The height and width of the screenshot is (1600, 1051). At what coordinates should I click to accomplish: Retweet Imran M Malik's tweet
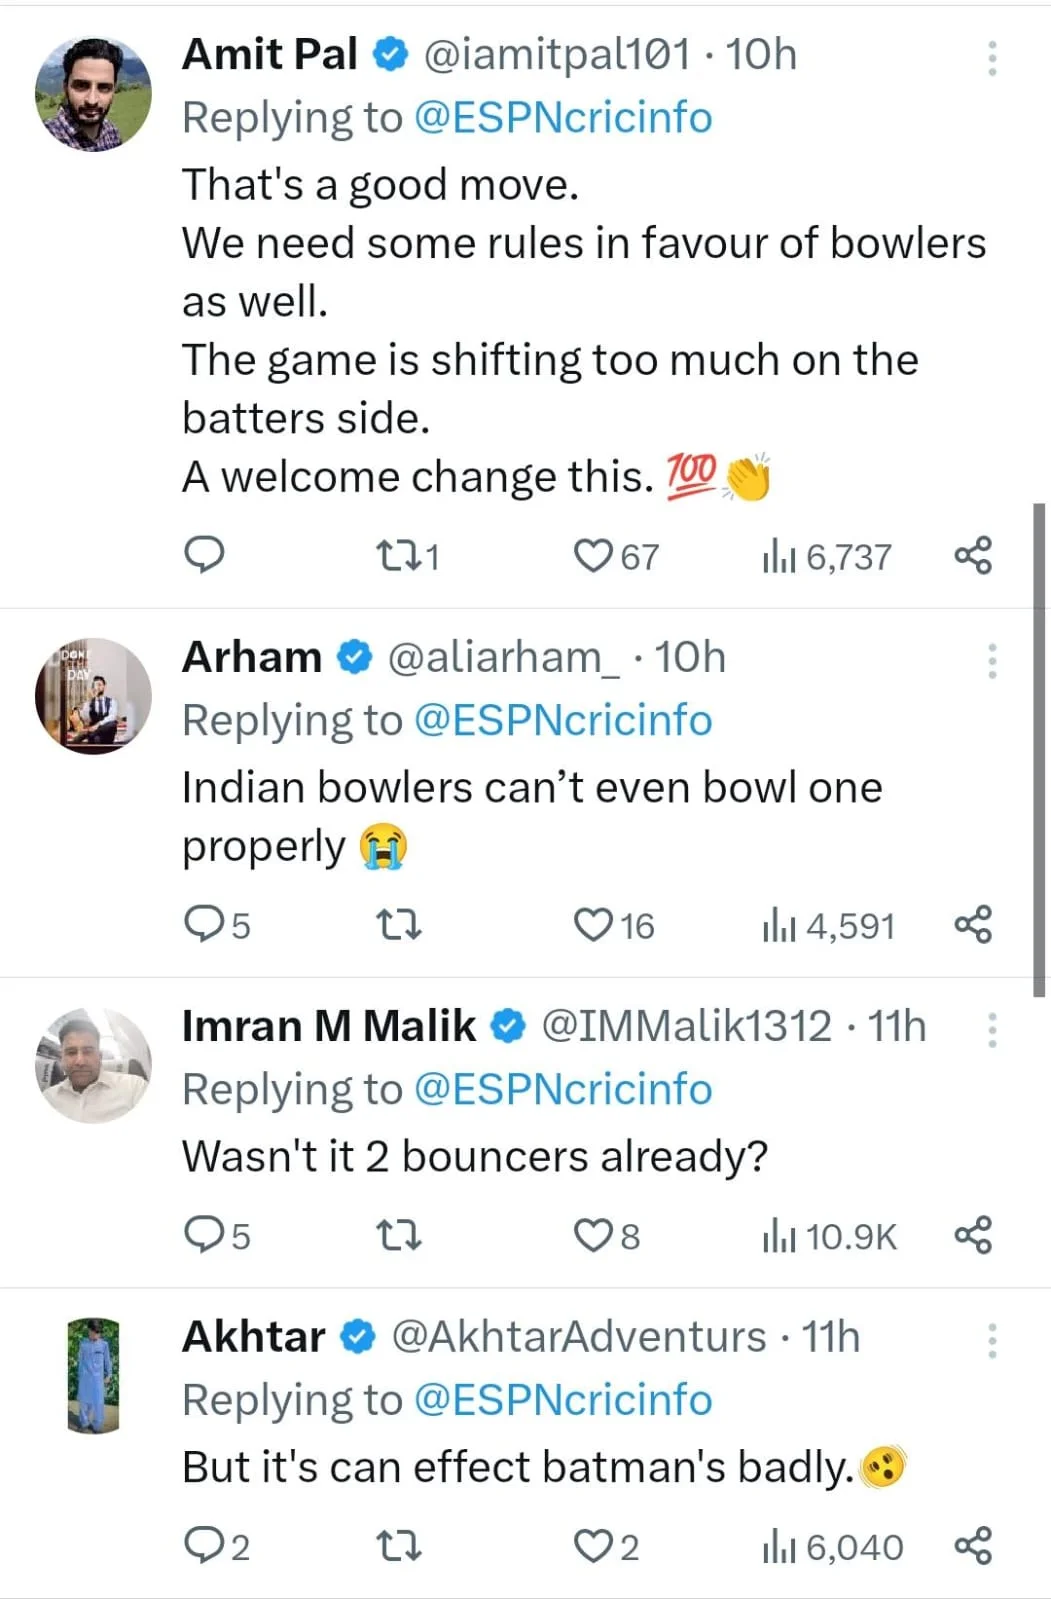(400, 1236)
